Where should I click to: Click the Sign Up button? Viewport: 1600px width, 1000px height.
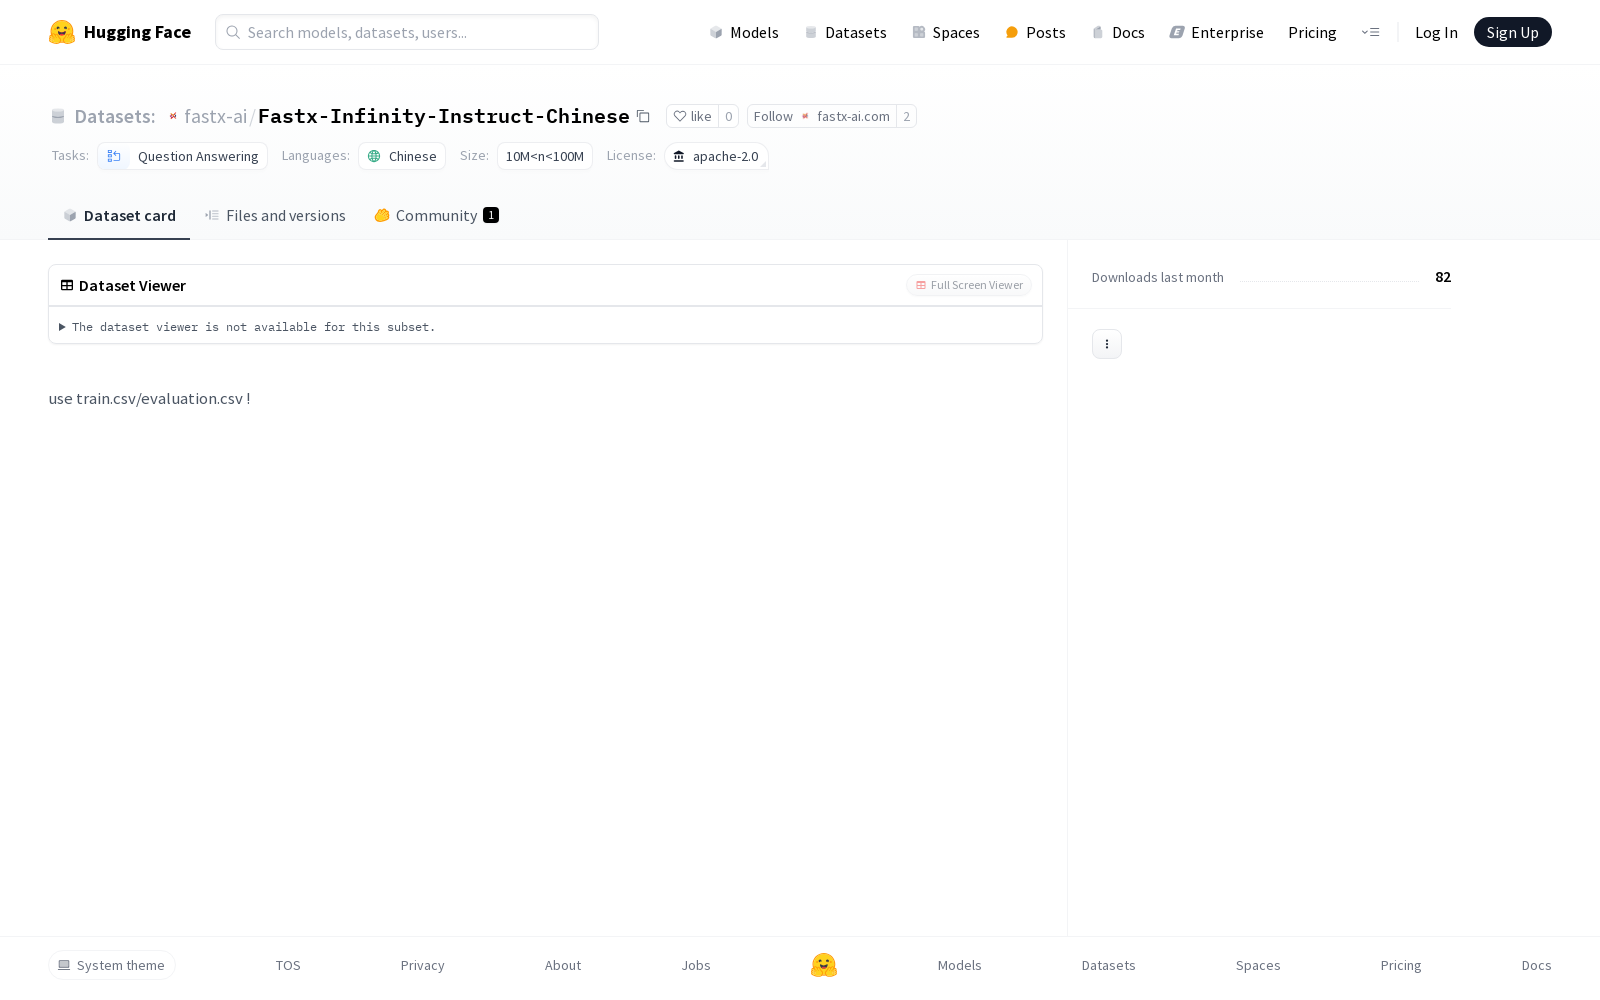pyautogui.click(x=1512, y=32)
